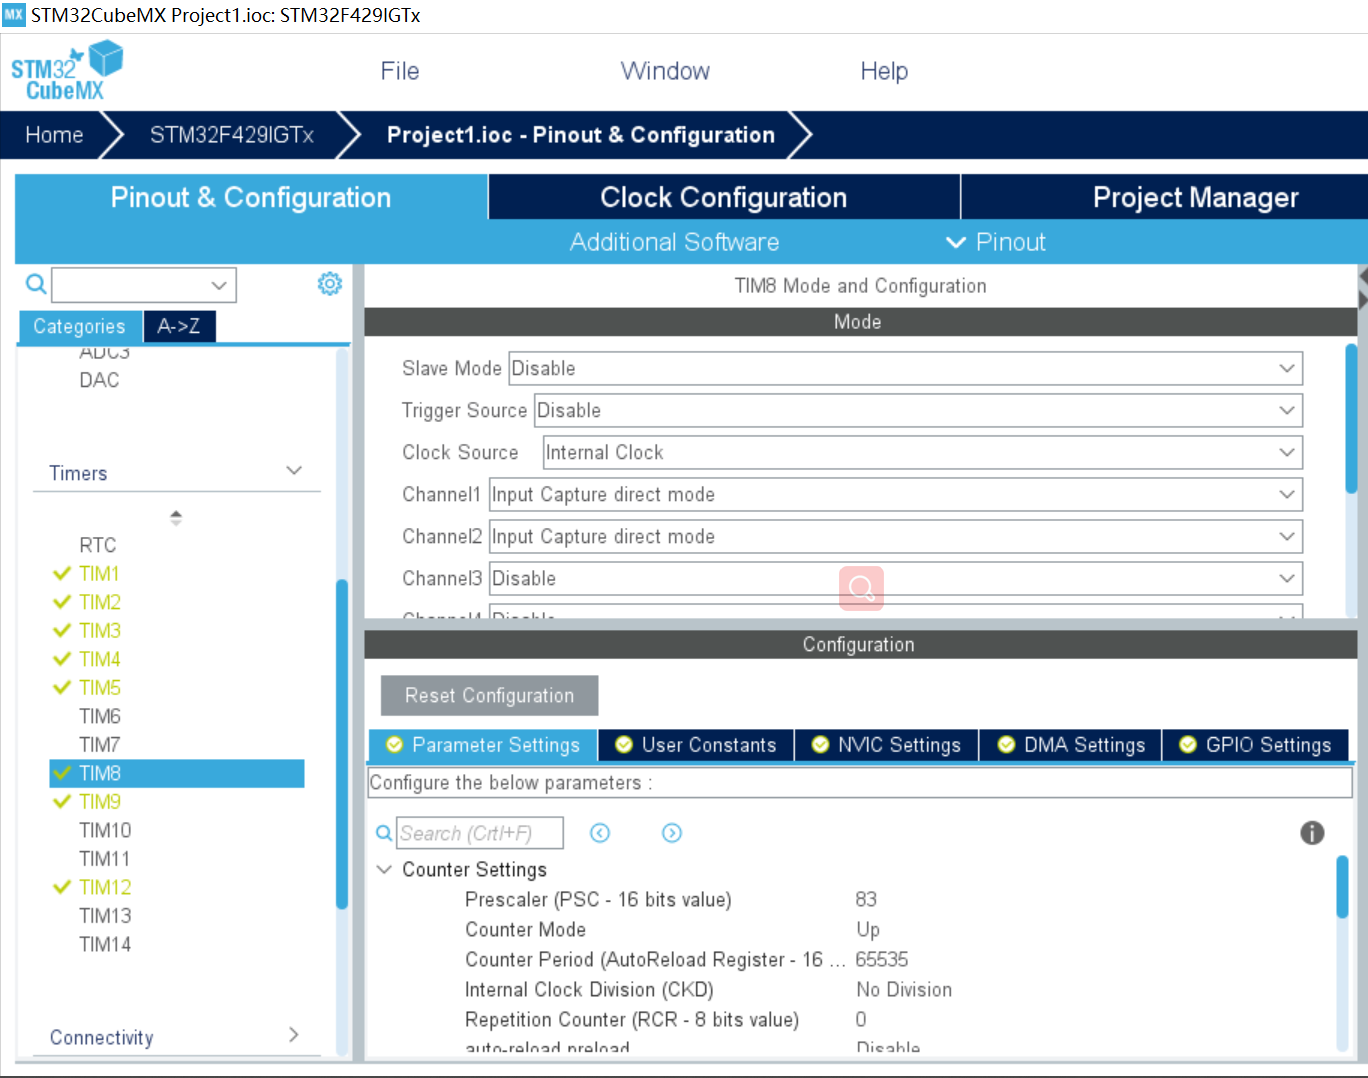
Task: Select the Pinout & Configuration tab
Action: 251,197
